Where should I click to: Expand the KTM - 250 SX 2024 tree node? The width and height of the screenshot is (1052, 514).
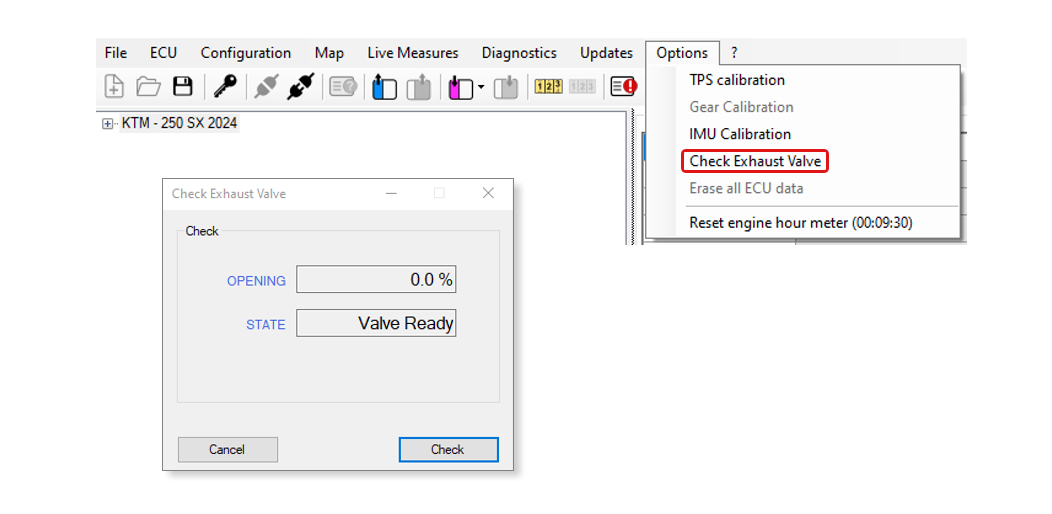coord(108,124)
